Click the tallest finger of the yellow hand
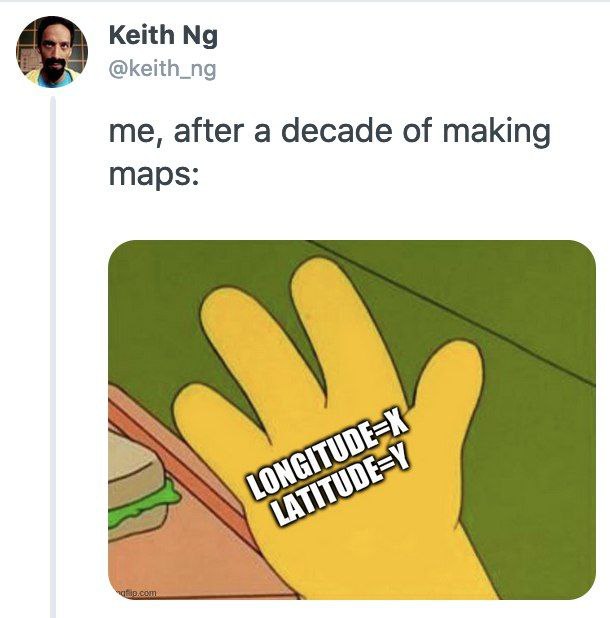 point(327,315)
